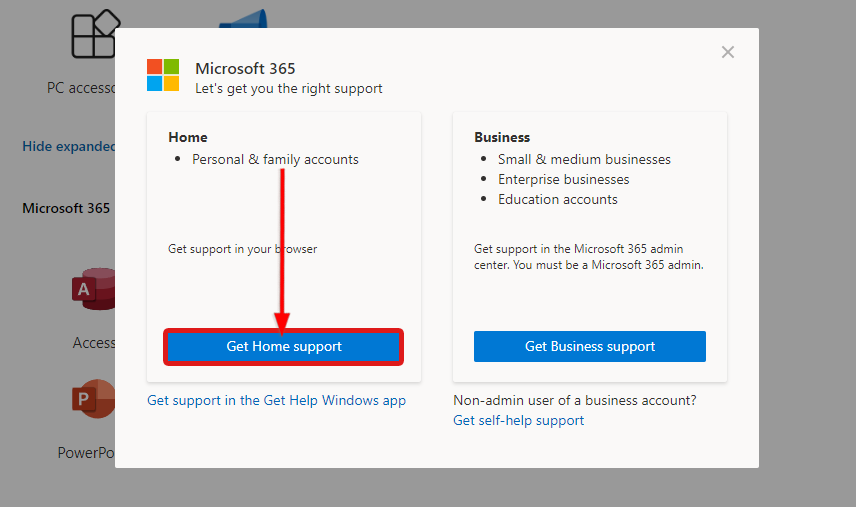Click Microsoft 365 heading on background page
Image resolution: width=856 pixels, height=507 pixels.
(66, 208)
